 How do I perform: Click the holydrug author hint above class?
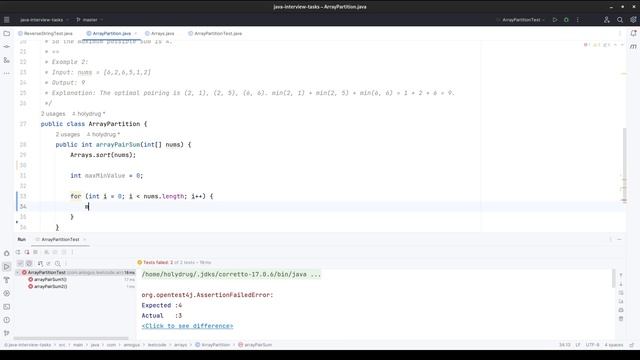[x=89, y=114]
